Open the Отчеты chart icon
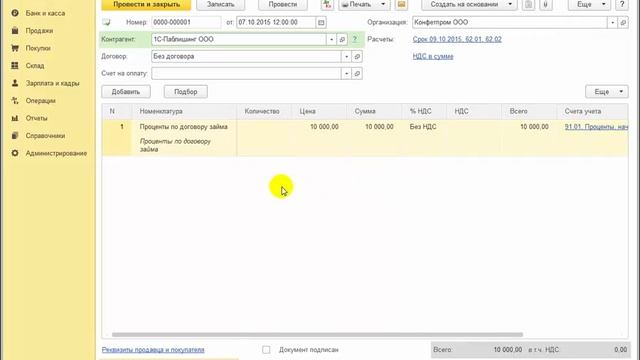The width and height of the screenshot is (640, 360). (15, 118)
